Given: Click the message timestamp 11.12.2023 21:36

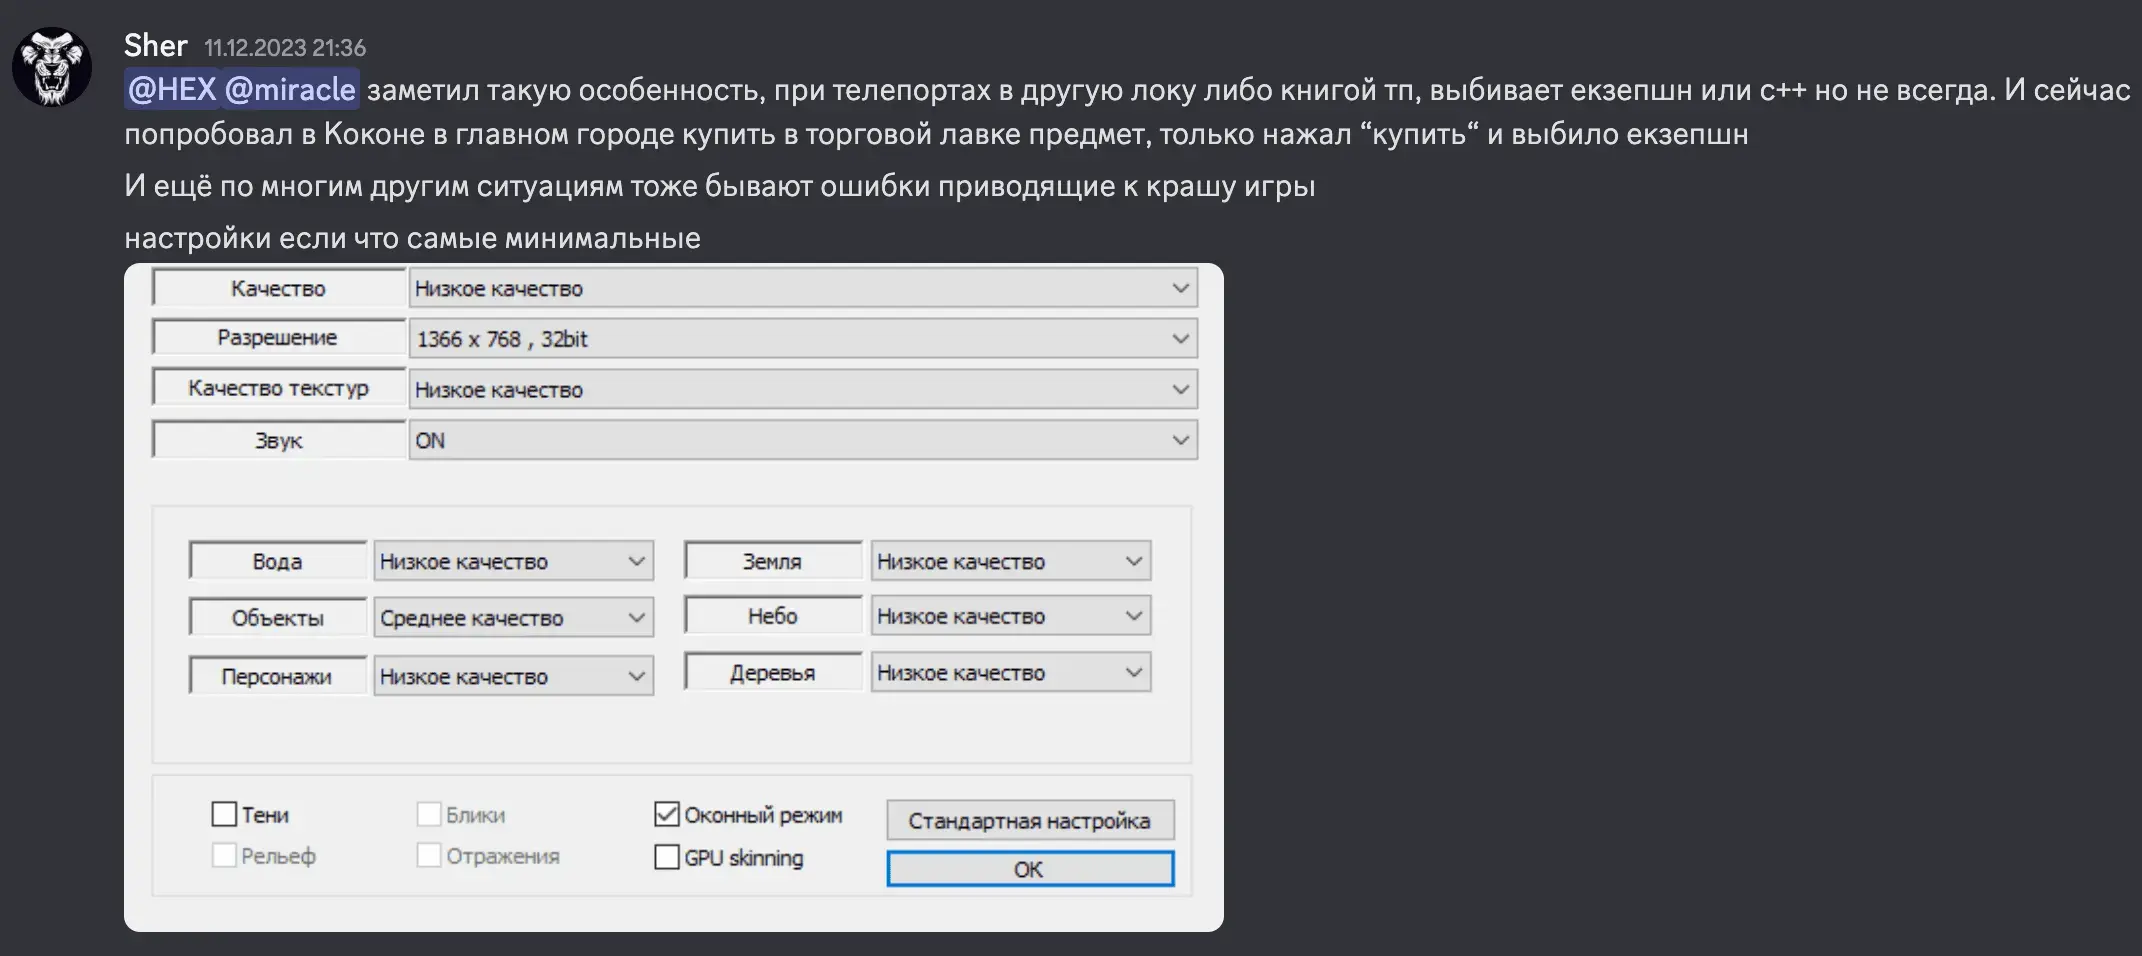Looking at the screenshot, I should coord(285,48).
